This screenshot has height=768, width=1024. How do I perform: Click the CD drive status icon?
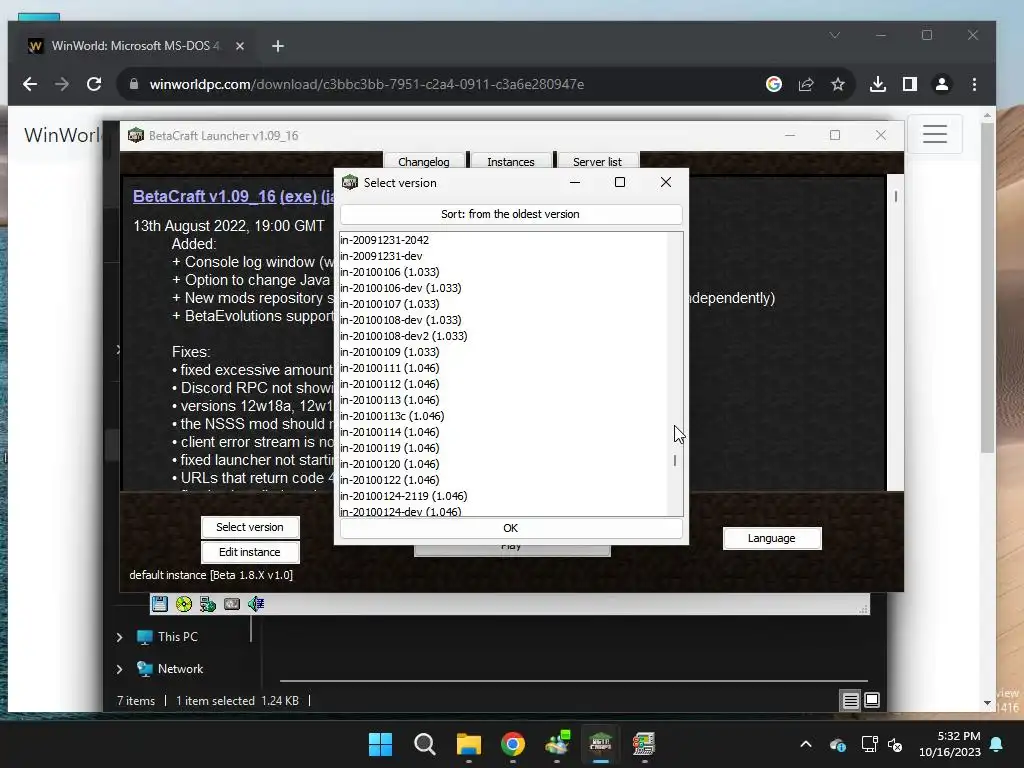coord(184,604)
